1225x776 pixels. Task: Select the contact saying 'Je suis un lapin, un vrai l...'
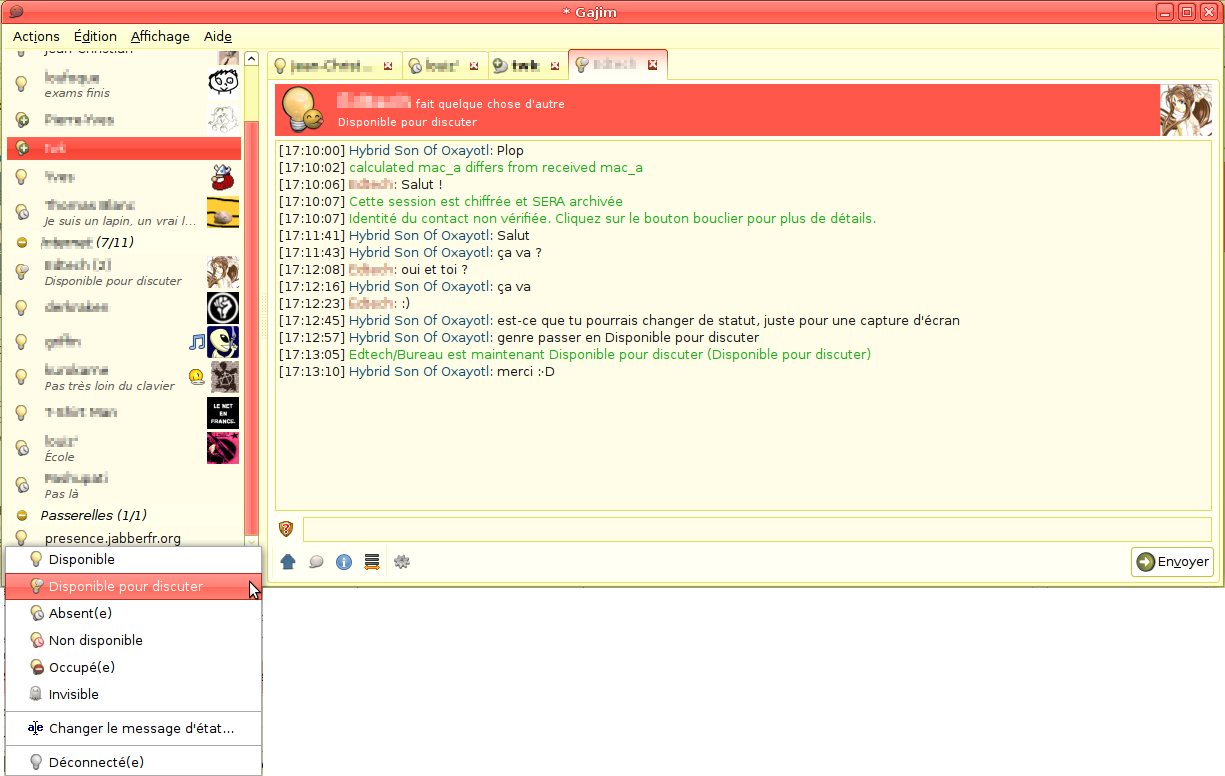coord(124,212)
